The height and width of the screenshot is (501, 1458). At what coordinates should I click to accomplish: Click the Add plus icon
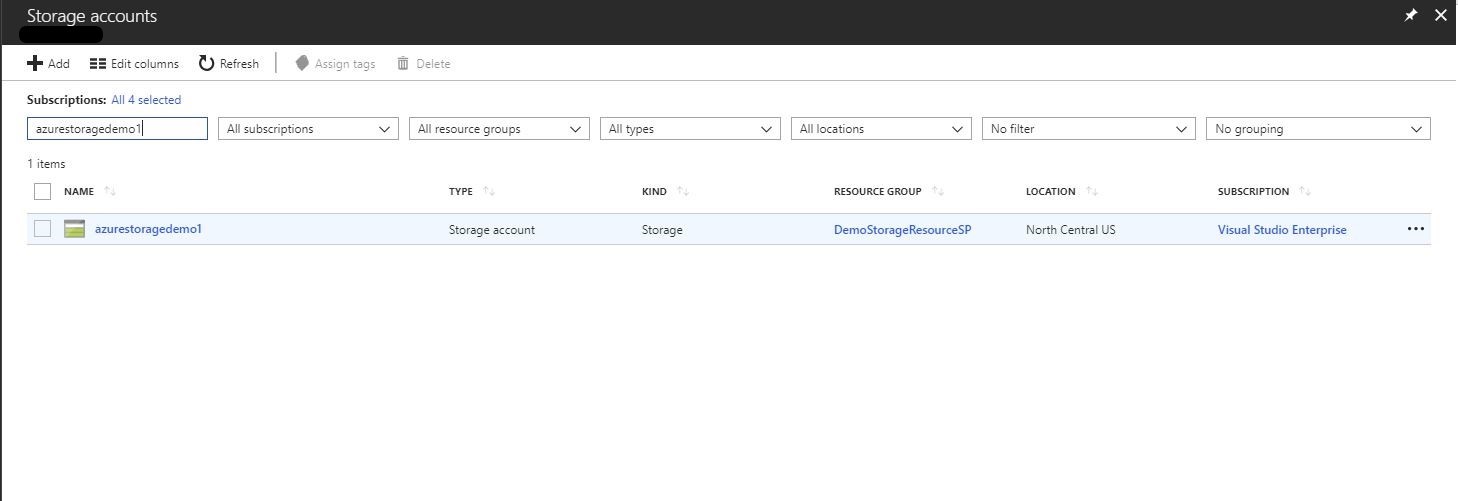[x=35, y=64]
